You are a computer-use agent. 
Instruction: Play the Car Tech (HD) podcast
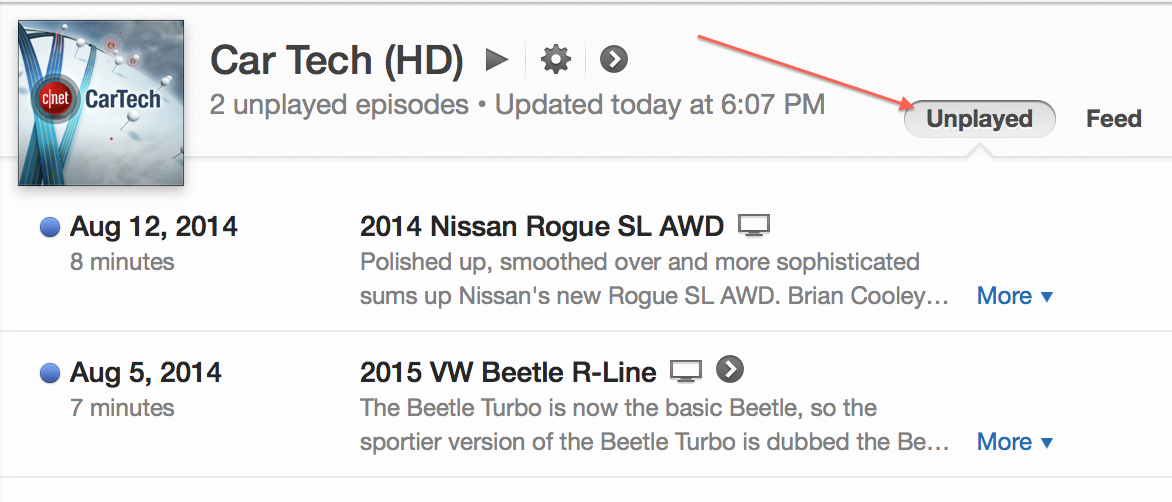tap(497, 59)
